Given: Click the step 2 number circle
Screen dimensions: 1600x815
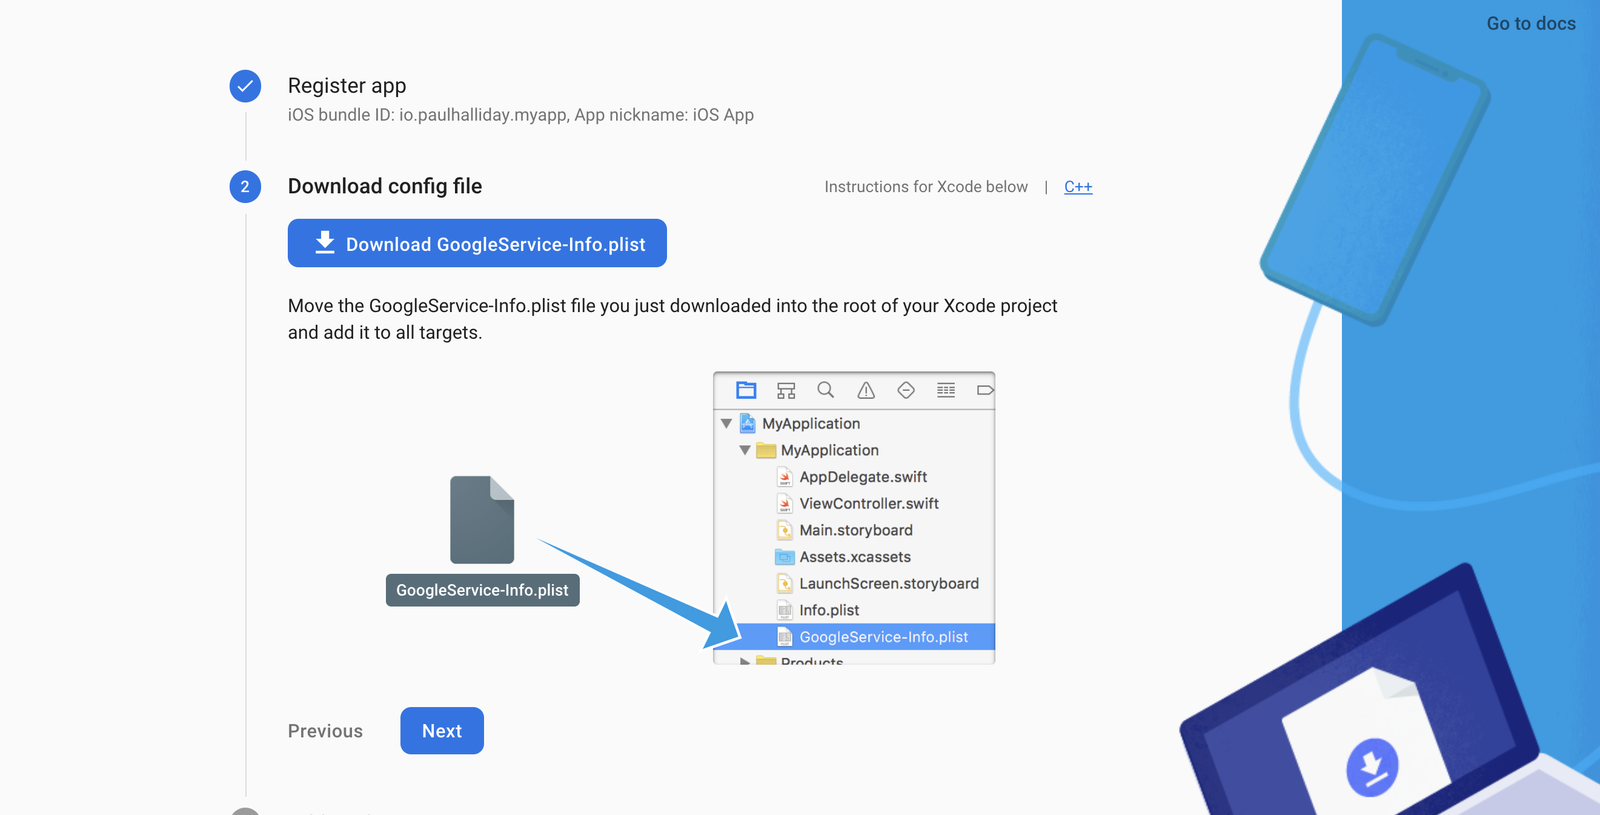Looking at the screenshot, I should [245, 187].
